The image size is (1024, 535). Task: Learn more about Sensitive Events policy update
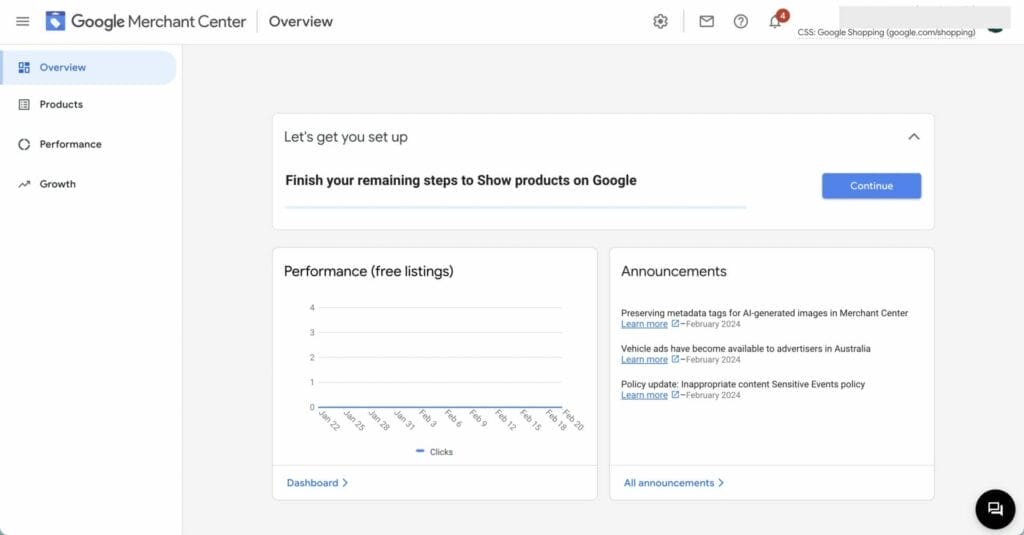(644, 395)
